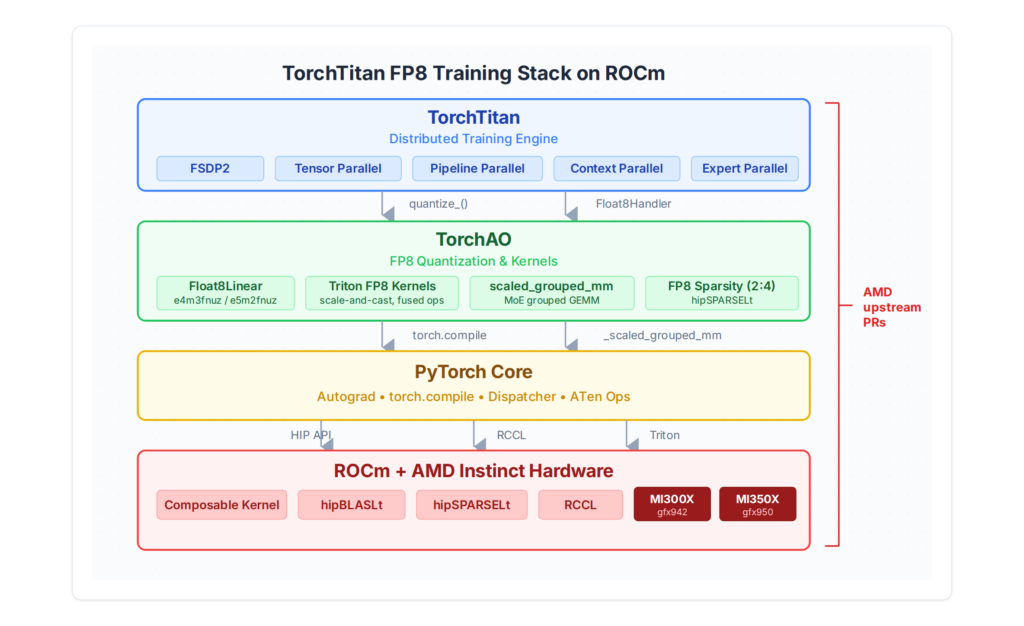
Task: Select the scaled_grouped_mm block
Action: [552, 292]
